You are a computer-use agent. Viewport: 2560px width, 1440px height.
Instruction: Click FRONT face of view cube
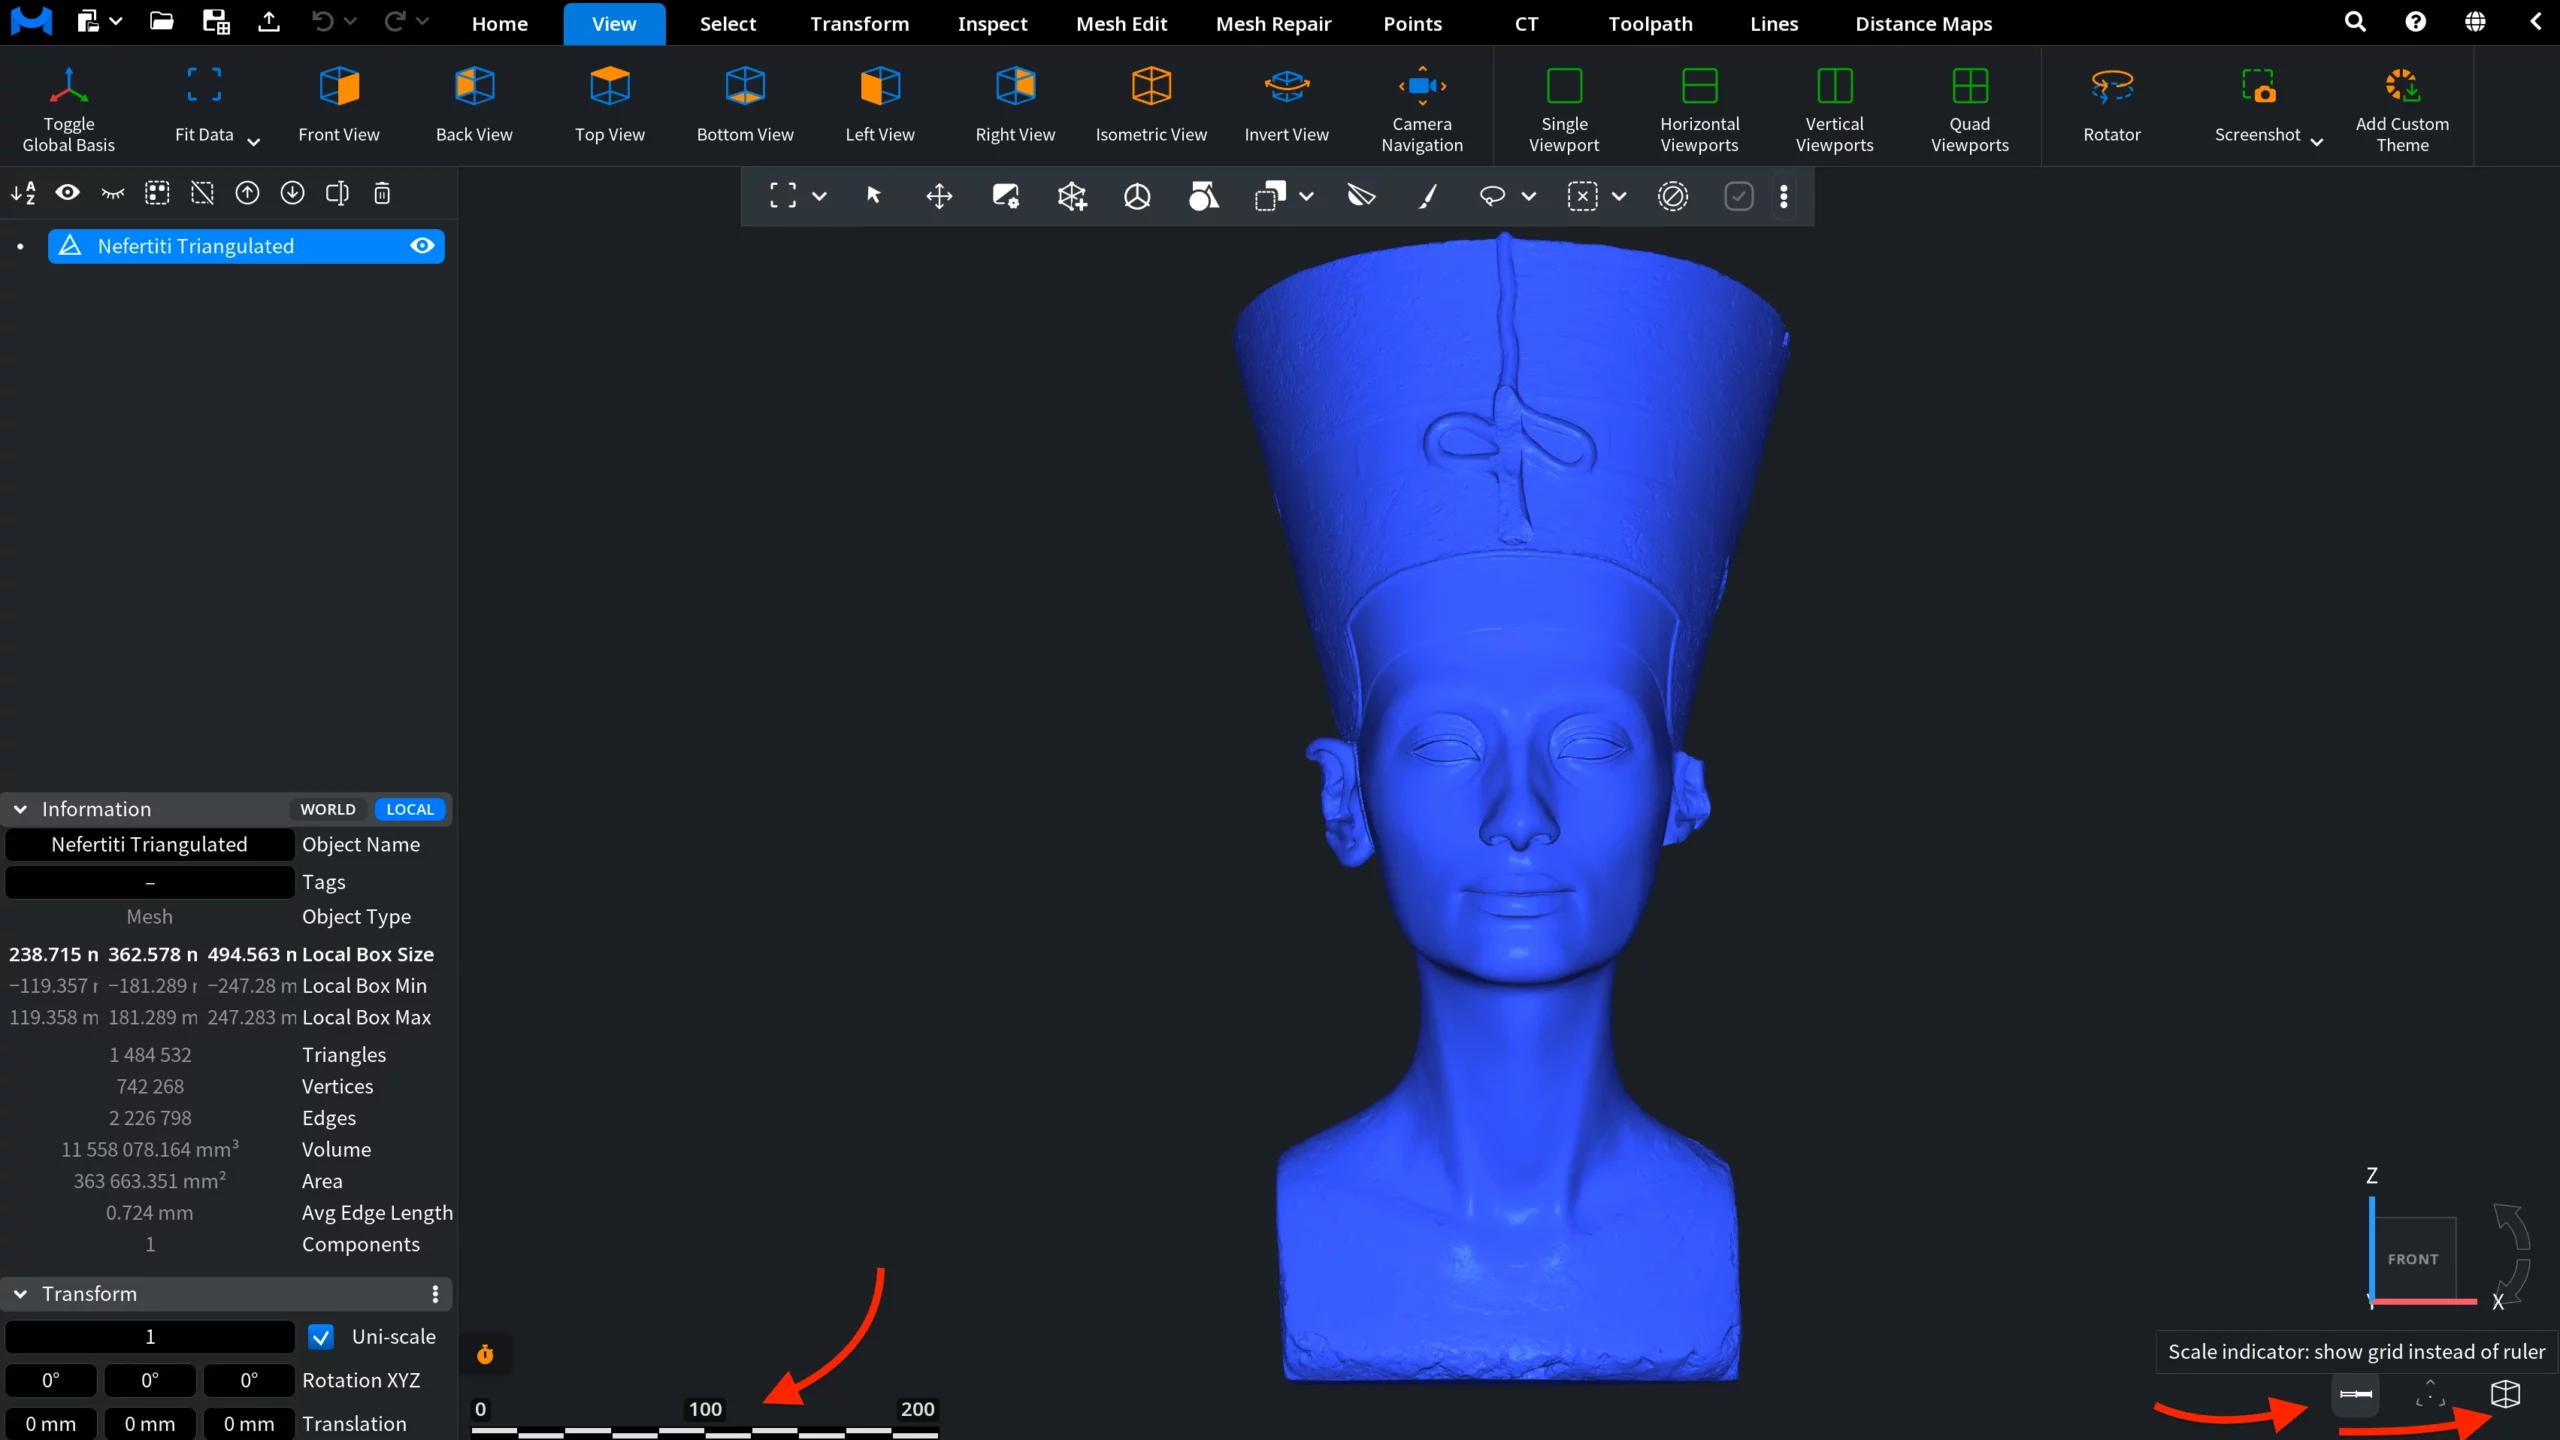[x=2413, y=1259]
